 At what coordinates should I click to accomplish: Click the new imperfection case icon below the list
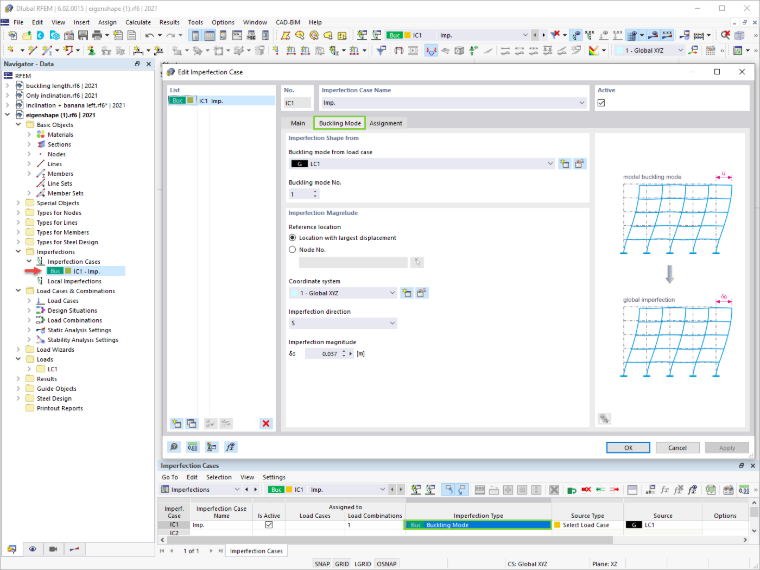(176, 424)
